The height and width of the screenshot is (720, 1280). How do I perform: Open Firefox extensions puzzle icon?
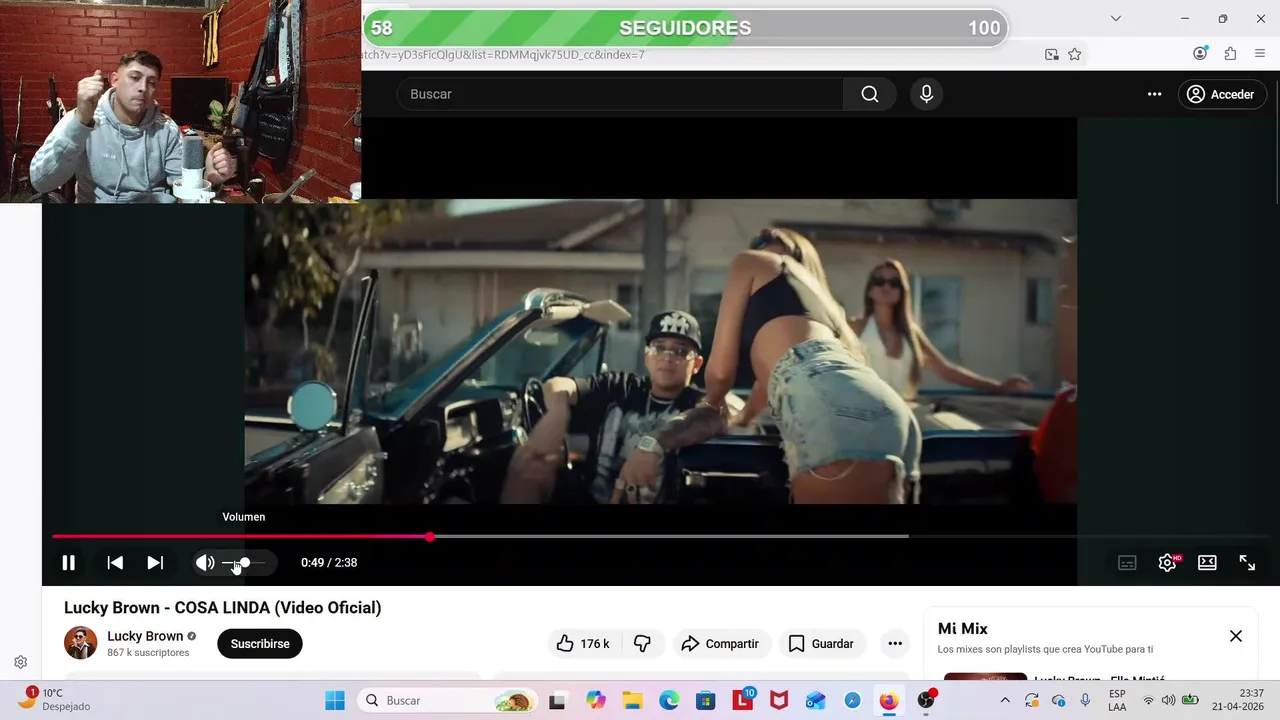[x=1230, y=54]
